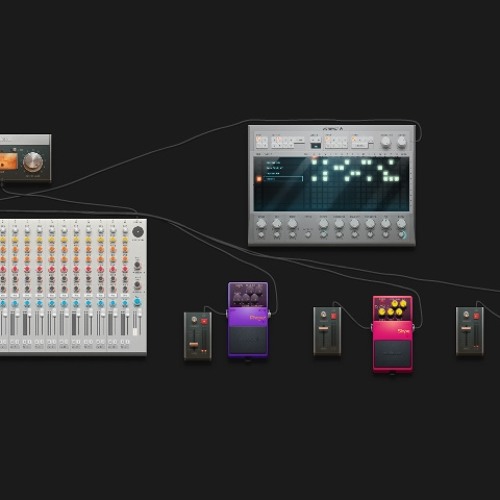Screen dimensions: 500x500
Task: Toggle the red mute button on middle mini fader
Action: [x=333, y=316]
